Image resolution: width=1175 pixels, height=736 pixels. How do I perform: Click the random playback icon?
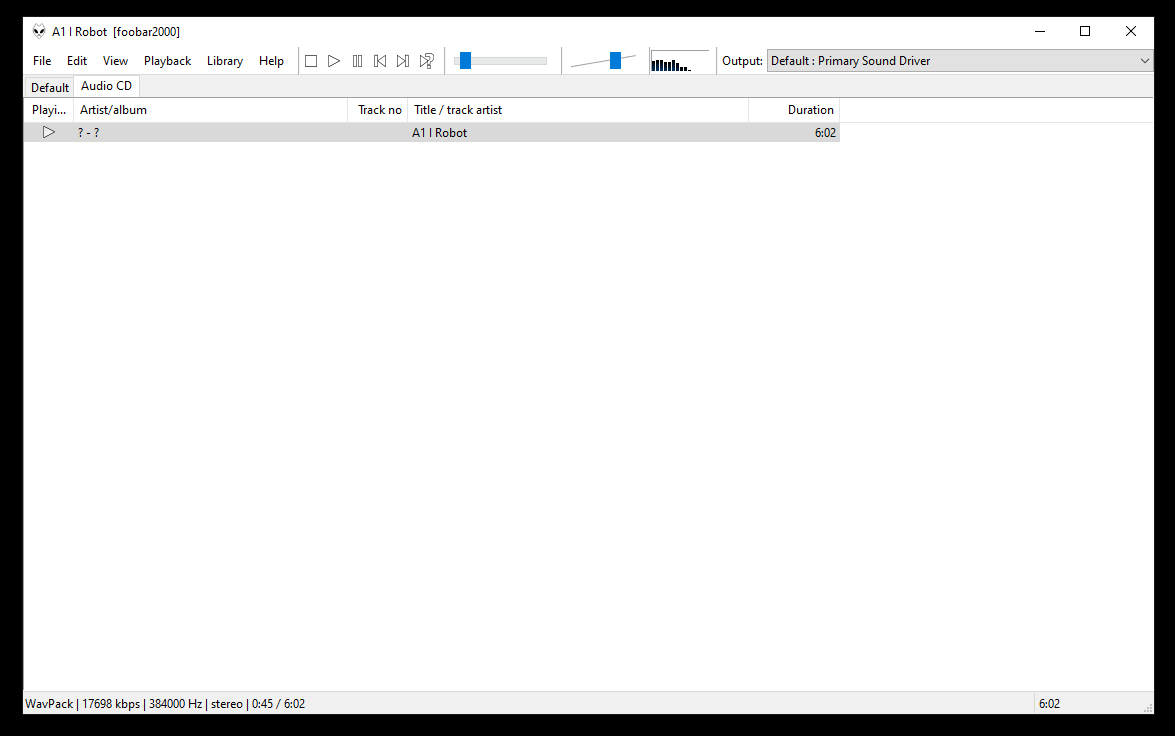point(426,61)
